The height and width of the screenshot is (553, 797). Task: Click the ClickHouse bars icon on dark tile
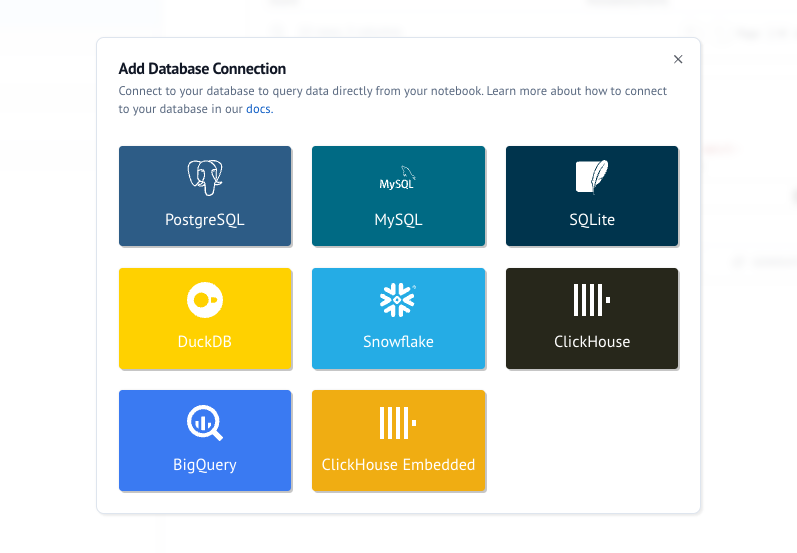click(x=592, y=300)
